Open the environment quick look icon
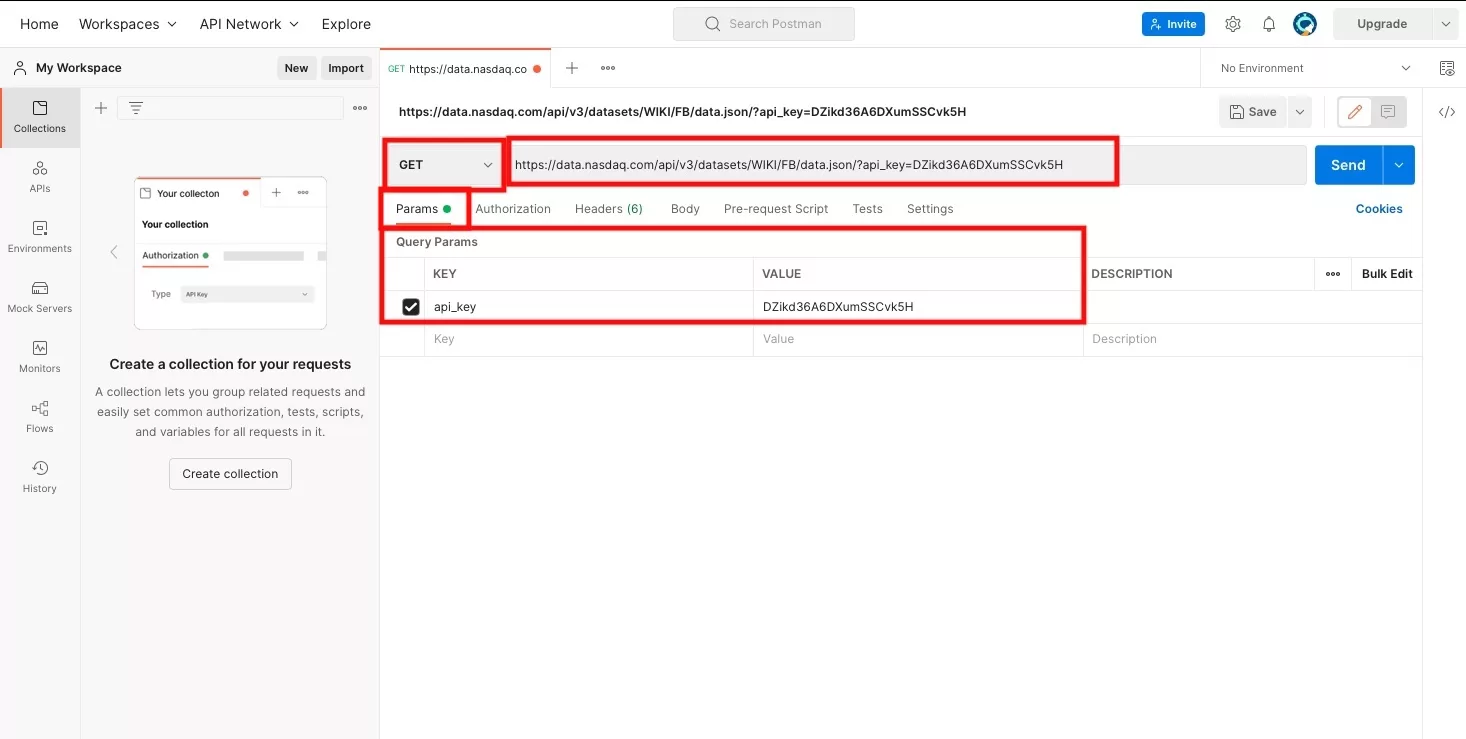1466x739 pixels. (x=1447, y=68)
